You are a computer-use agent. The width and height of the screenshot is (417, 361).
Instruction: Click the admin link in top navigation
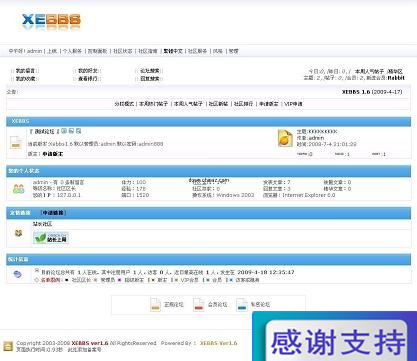[x=34, y=51]
